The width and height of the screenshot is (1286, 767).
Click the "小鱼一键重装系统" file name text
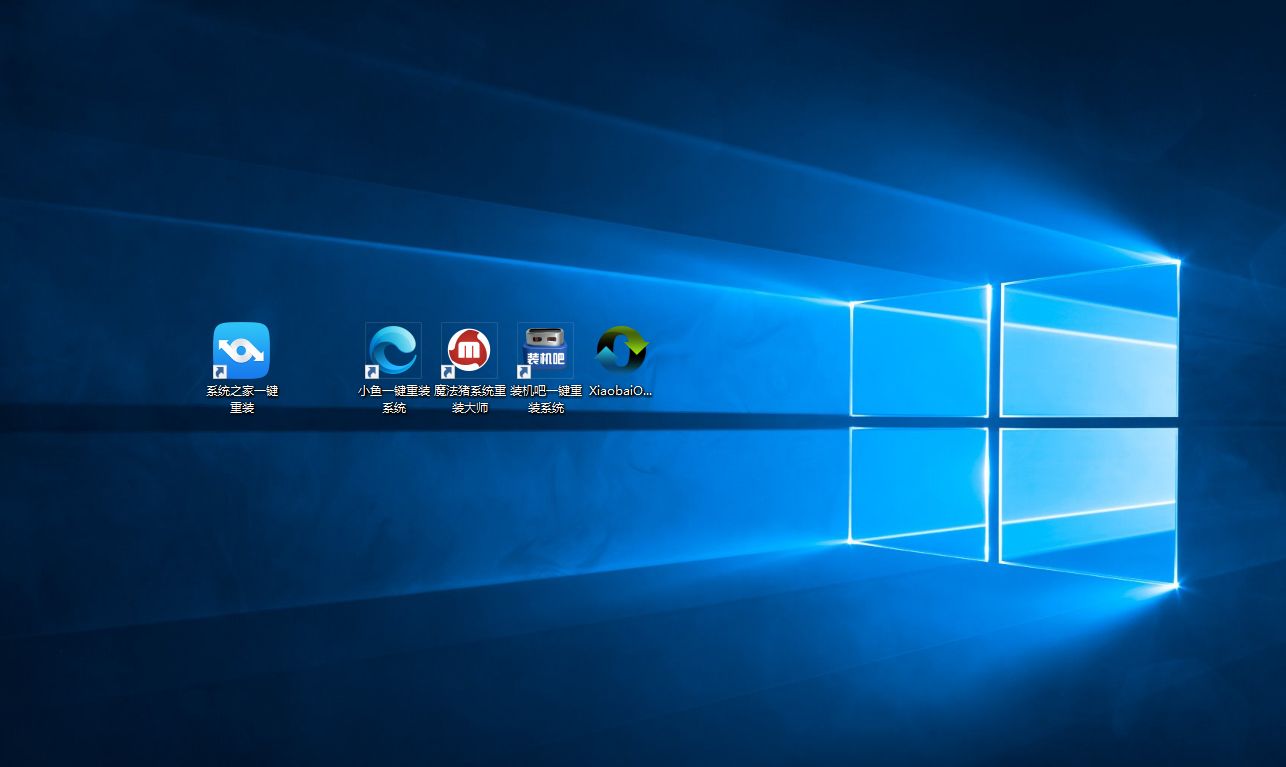pos(394,399)
